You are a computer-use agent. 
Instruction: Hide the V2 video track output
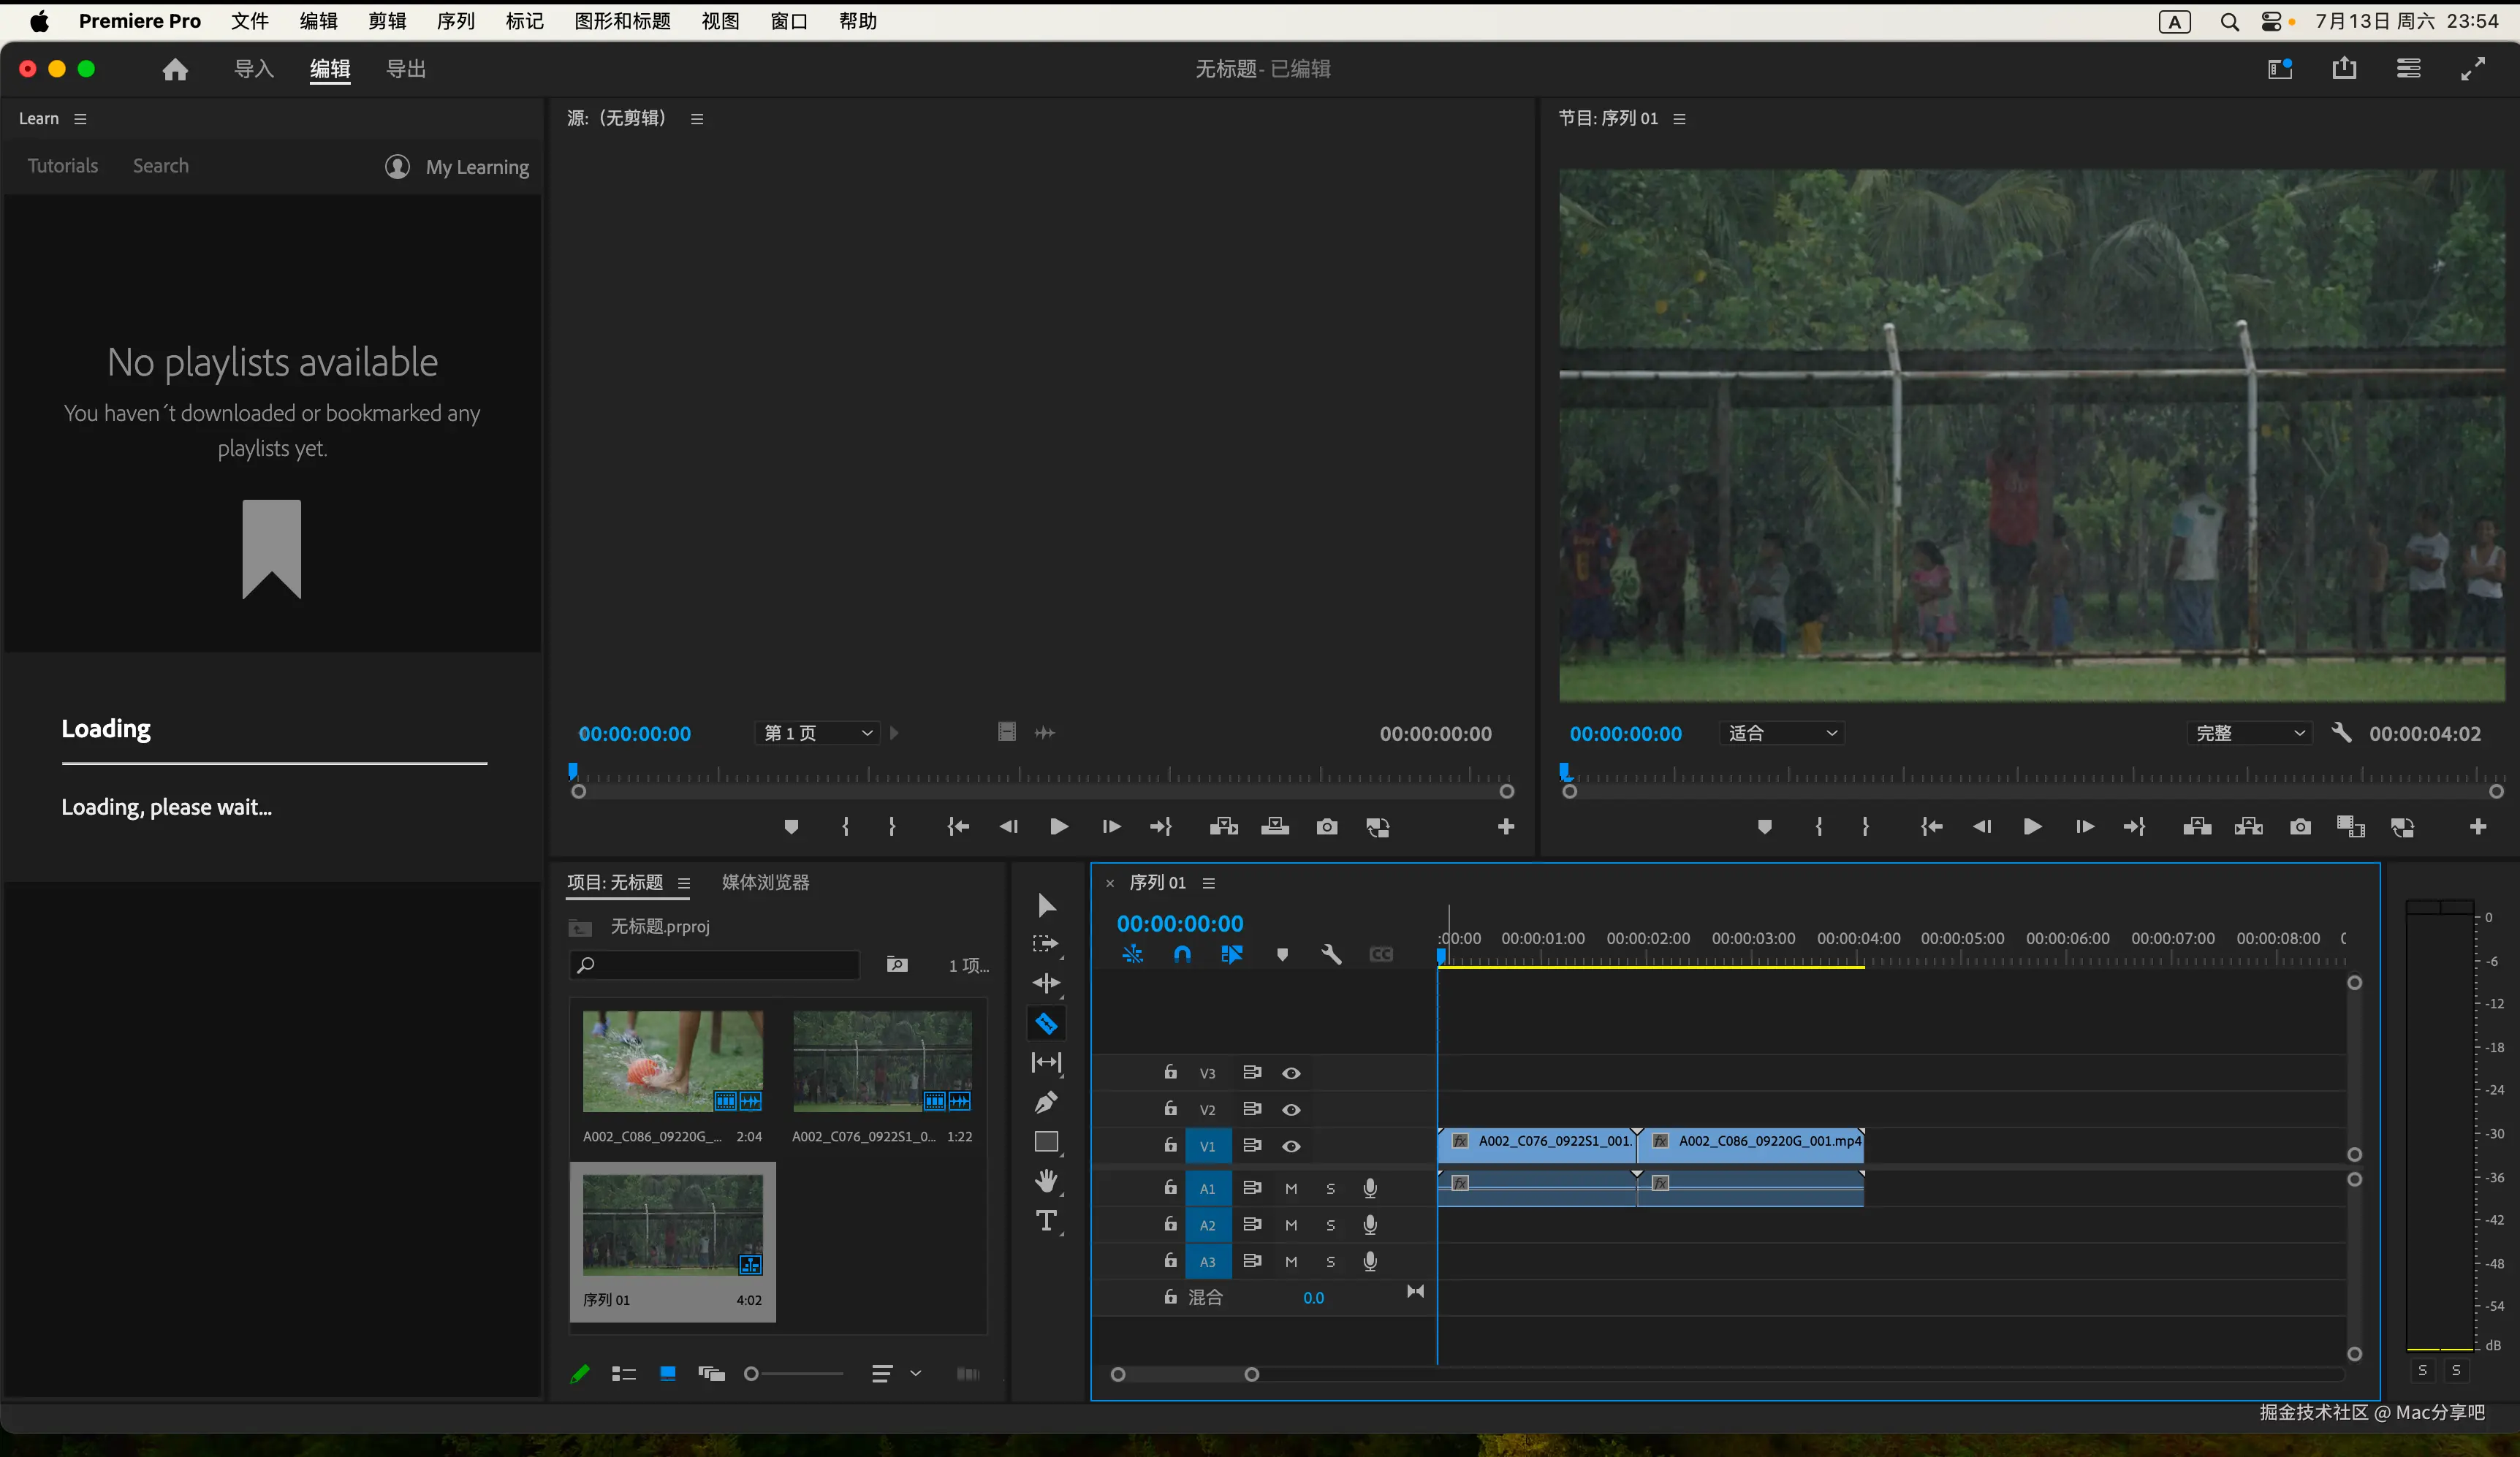[x=1291, y=1109]
